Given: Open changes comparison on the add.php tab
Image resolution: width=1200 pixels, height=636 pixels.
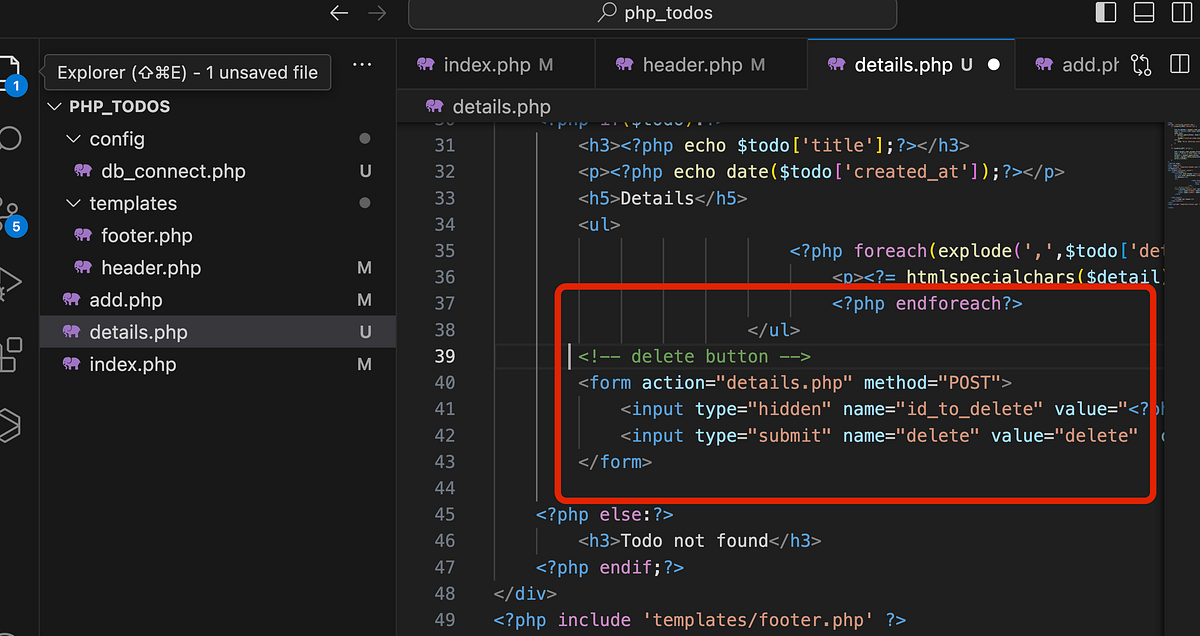Looking at the screenshot, I should [x=1141, y=63].
